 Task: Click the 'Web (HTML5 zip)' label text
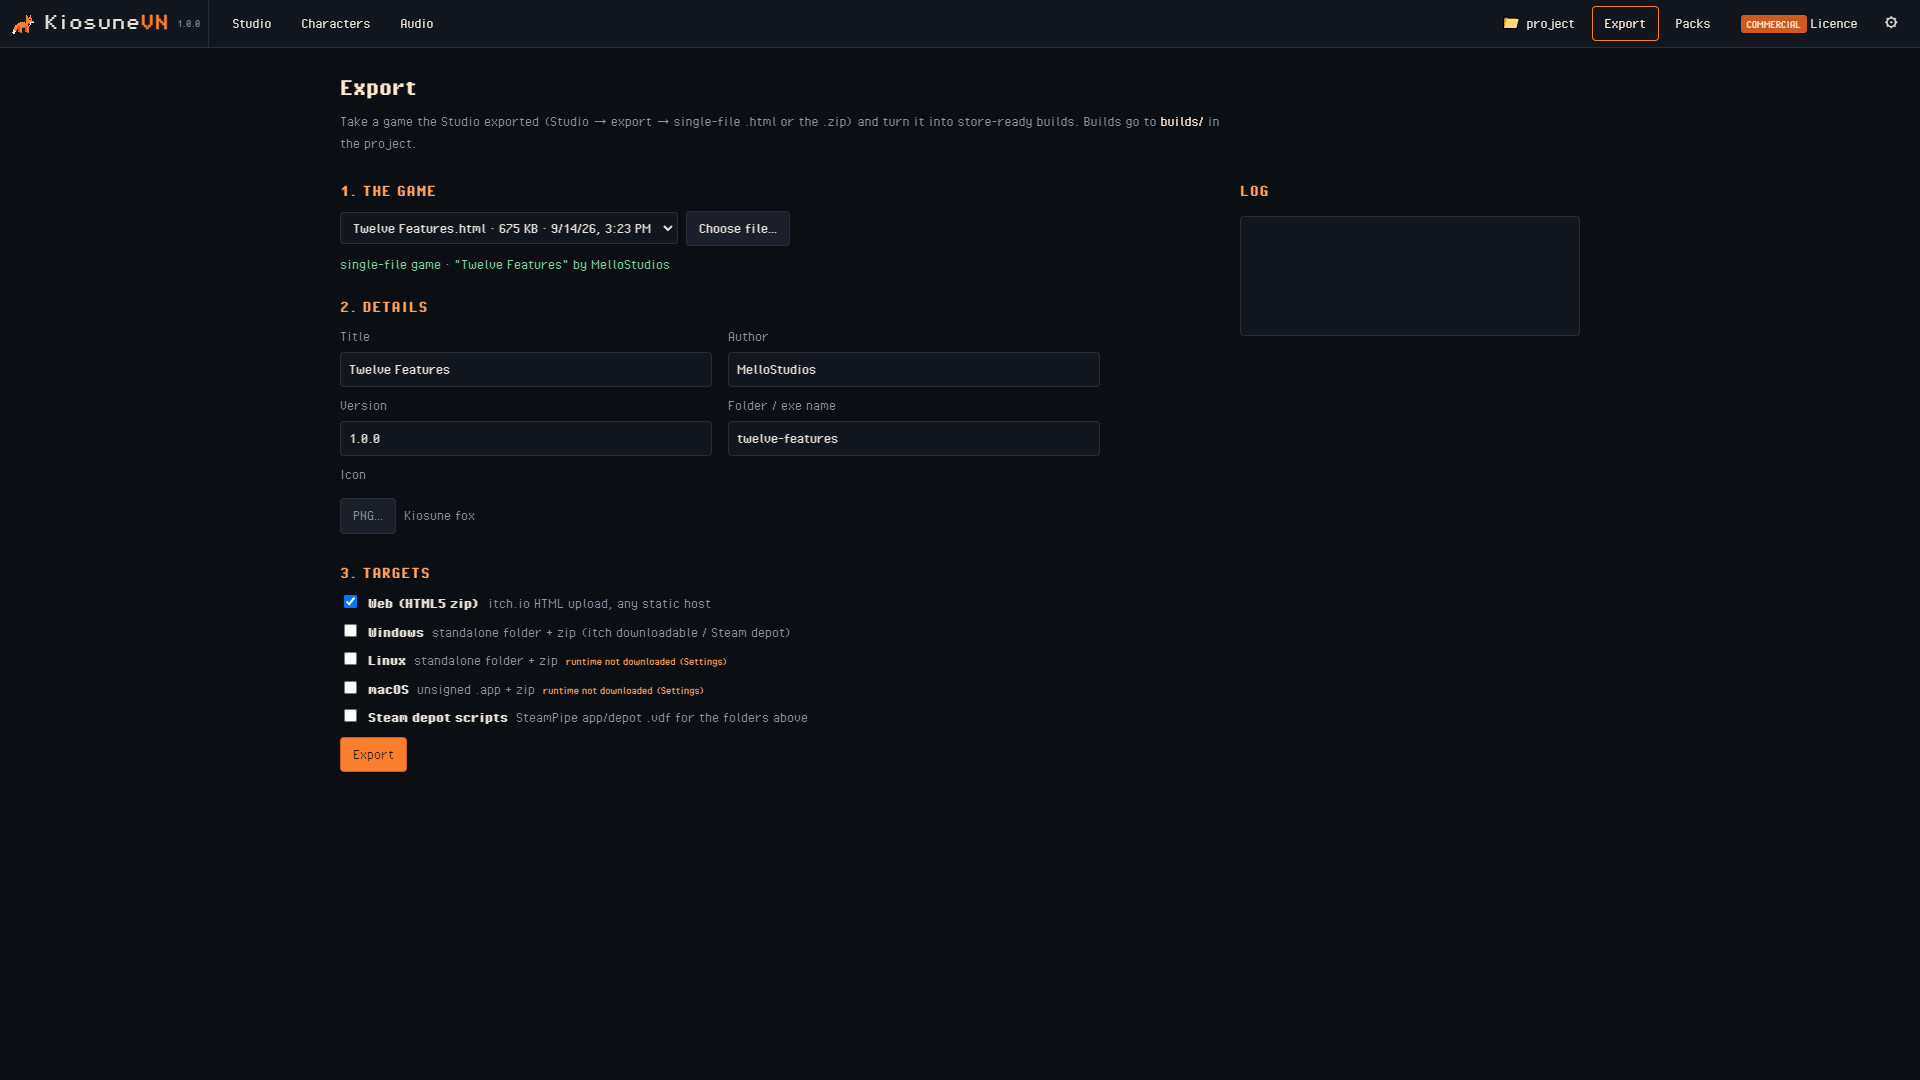tap(423, 604)
